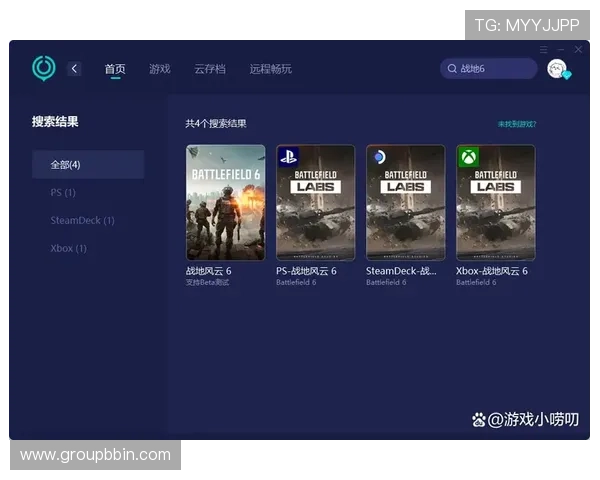Filter results by PS (1)
This screenshot has width=600, height=480.
[x=63, y=193]
